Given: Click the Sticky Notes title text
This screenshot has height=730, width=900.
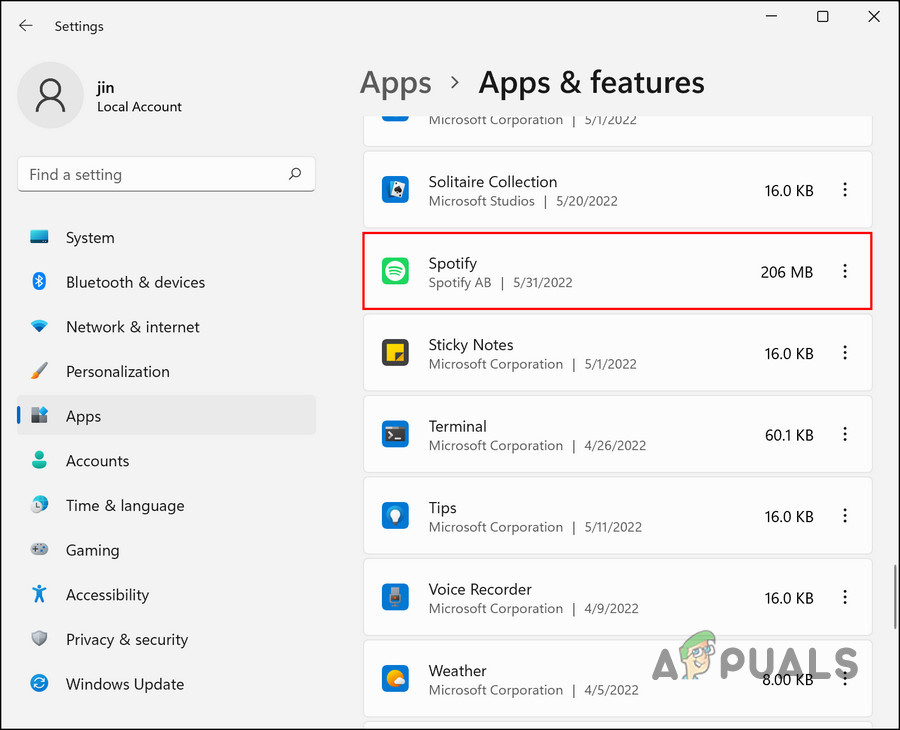Looking at the screenshot, I should pos(471,345).
